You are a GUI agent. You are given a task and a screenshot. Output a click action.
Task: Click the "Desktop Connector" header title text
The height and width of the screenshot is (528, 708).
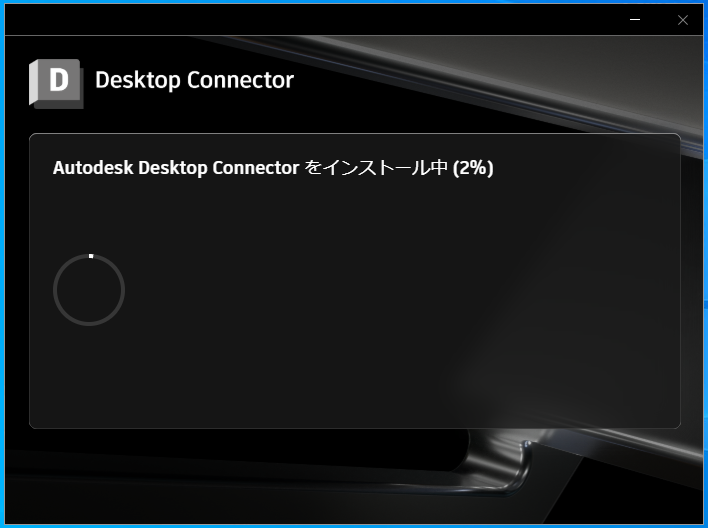tap(195, 80)
